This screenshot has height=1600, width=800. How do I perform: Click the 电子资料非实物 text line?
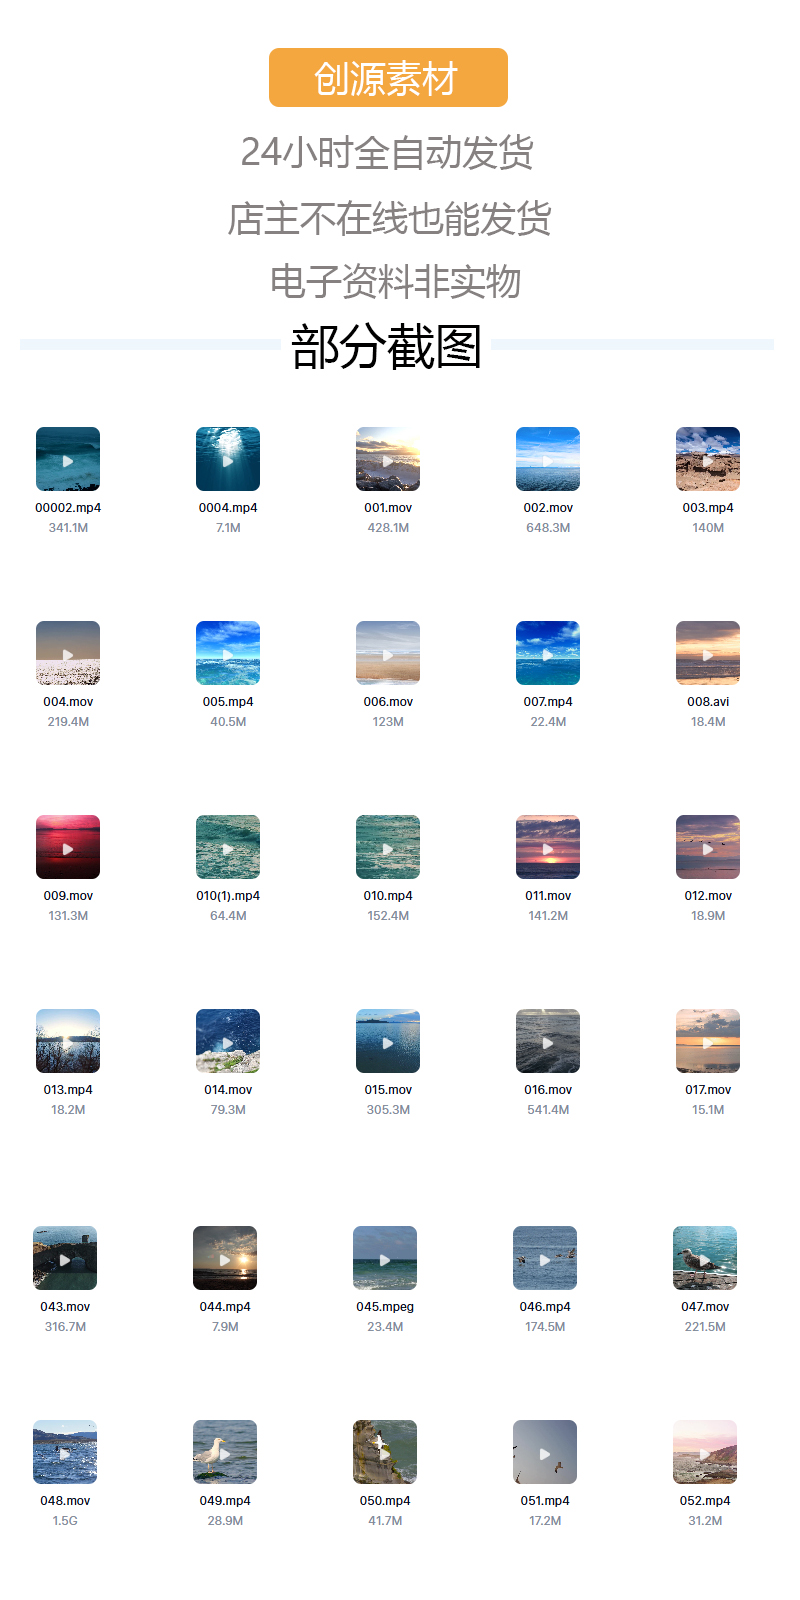(395, 282)
